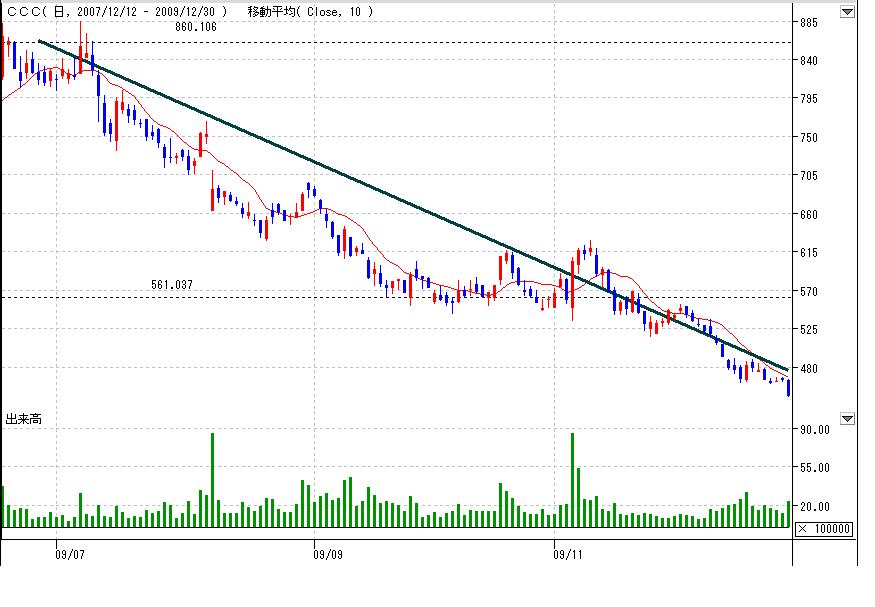Click the 出来高 volume panel label
875x607 pixels.
(24, 419)
